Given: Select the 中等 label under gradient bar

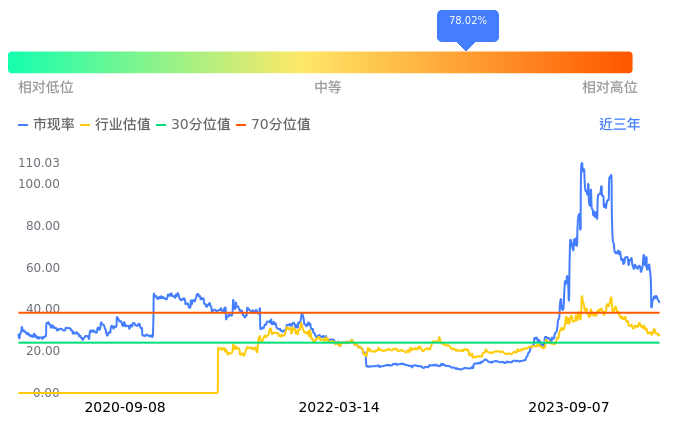Looking at the screenshot, I should point(328,88).
